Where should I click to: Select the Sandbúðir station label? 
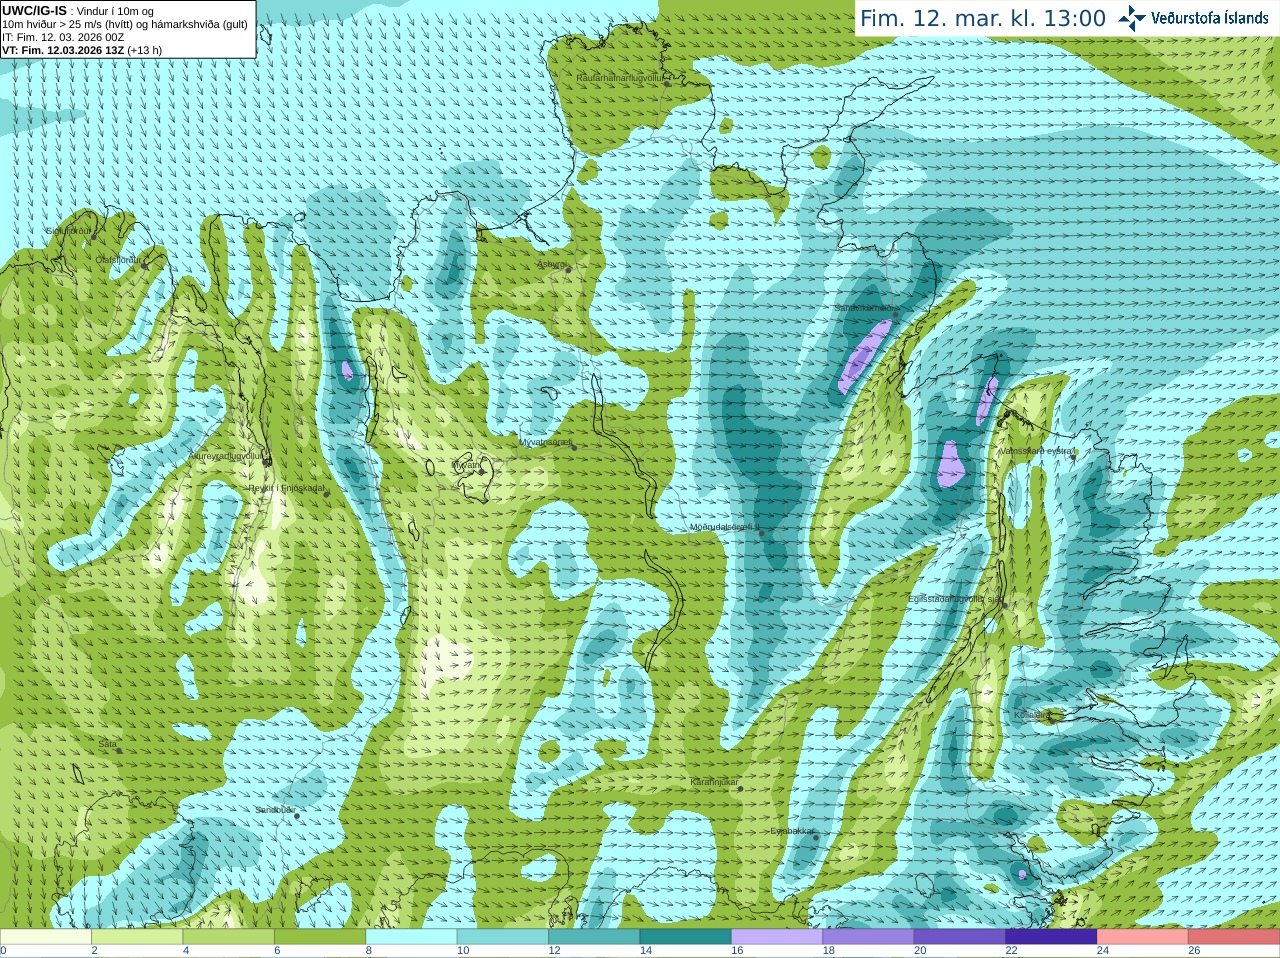(274, 810)
